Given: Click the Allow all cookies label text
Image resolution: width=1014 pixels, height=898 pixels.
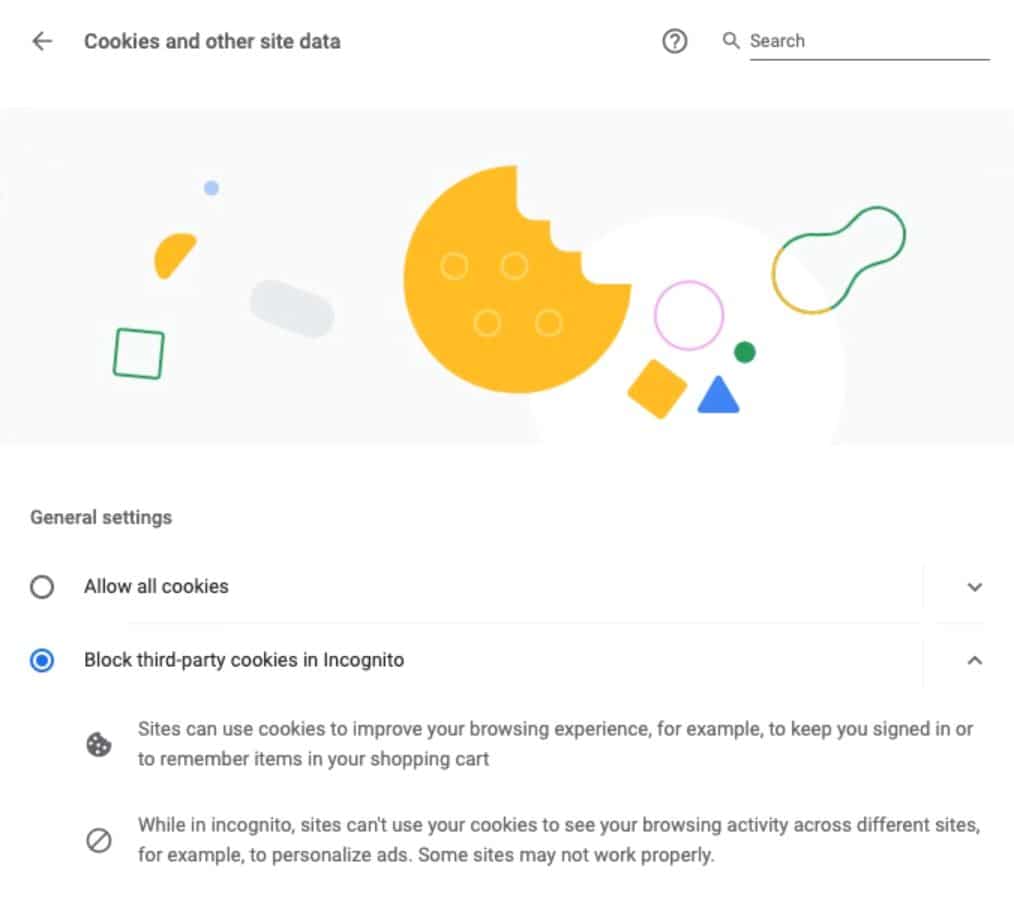Looking at the screenshot, I should (x=156, y=587).
